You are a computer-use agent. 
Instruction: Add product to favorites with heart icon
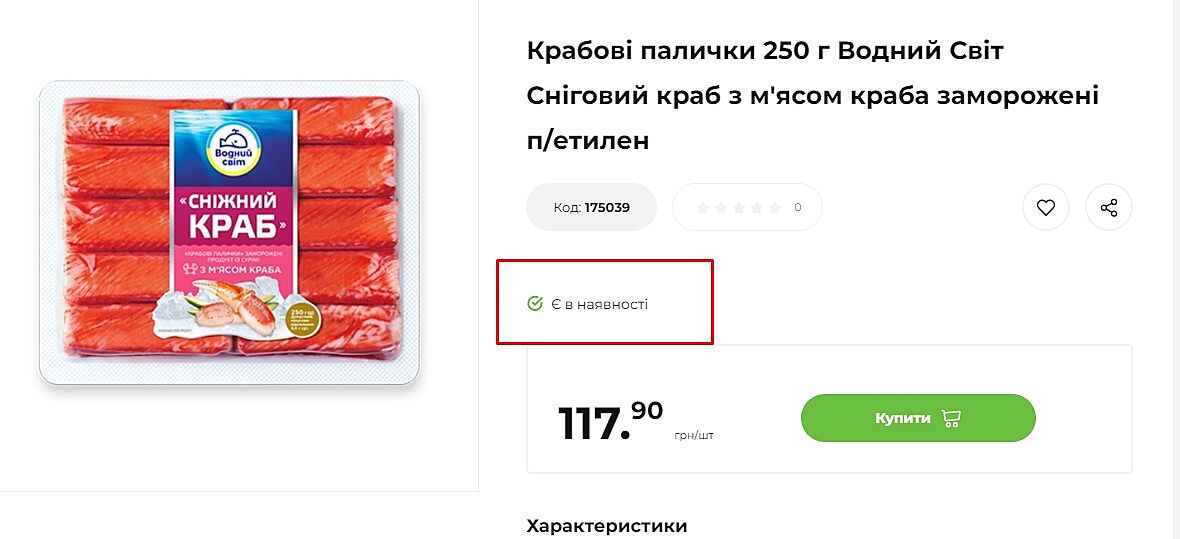(x=1045, y=208)
